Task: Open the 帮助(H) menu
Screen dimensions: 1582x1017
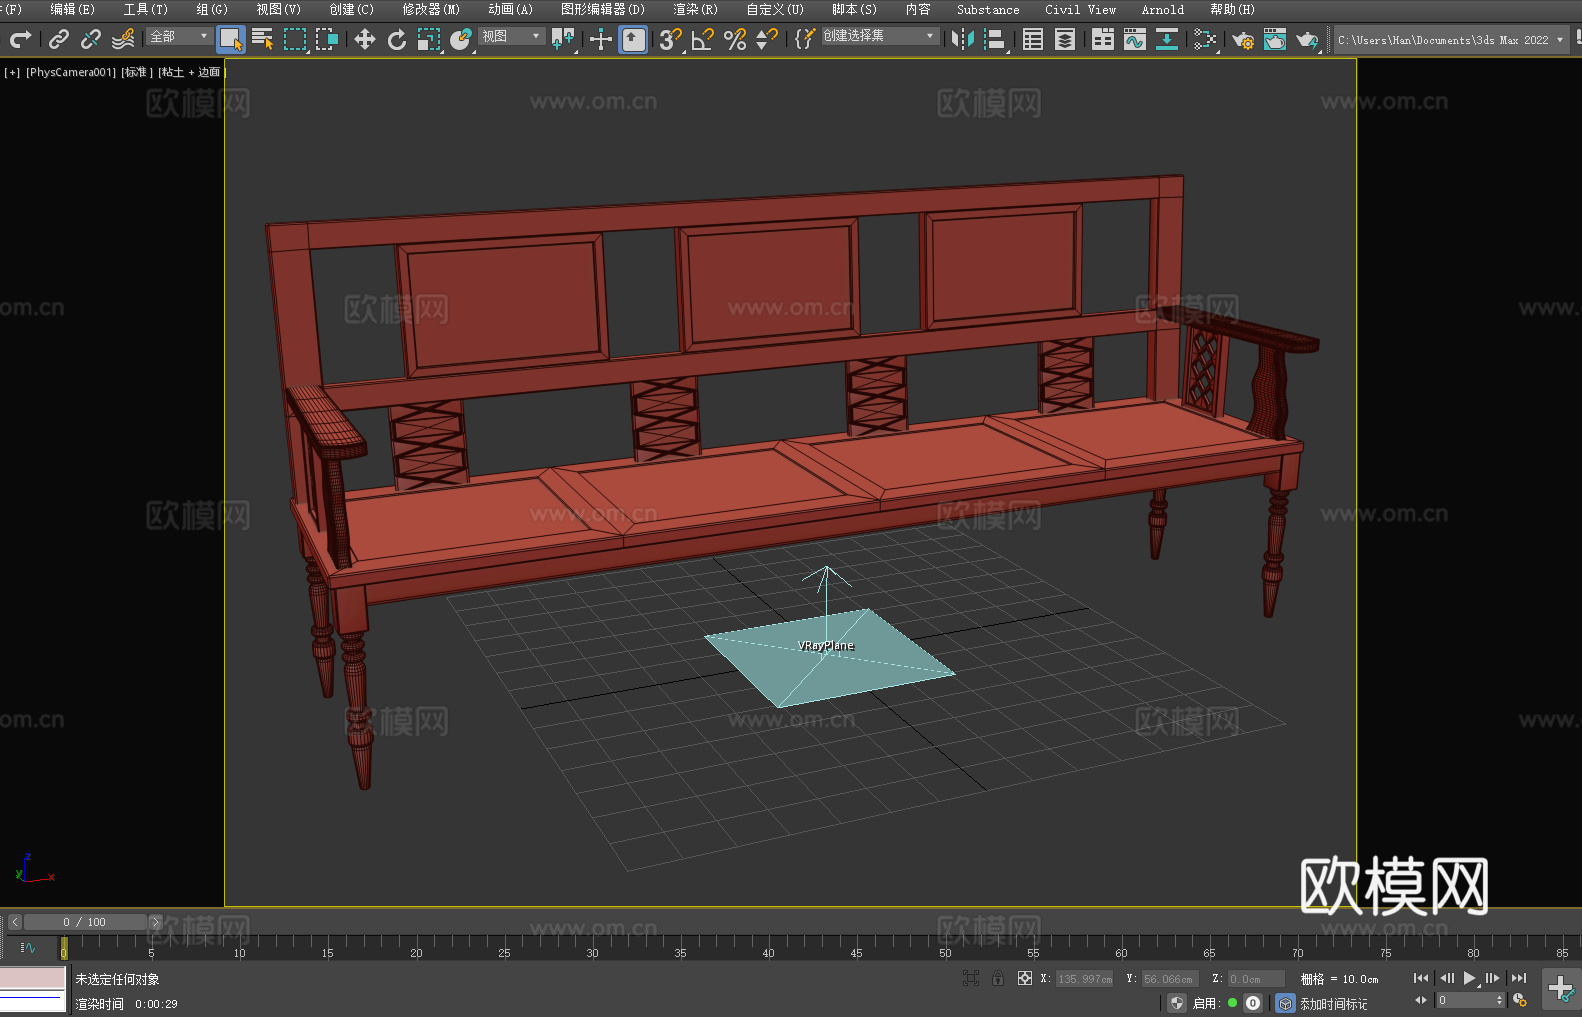Action: pos(1232,9)
